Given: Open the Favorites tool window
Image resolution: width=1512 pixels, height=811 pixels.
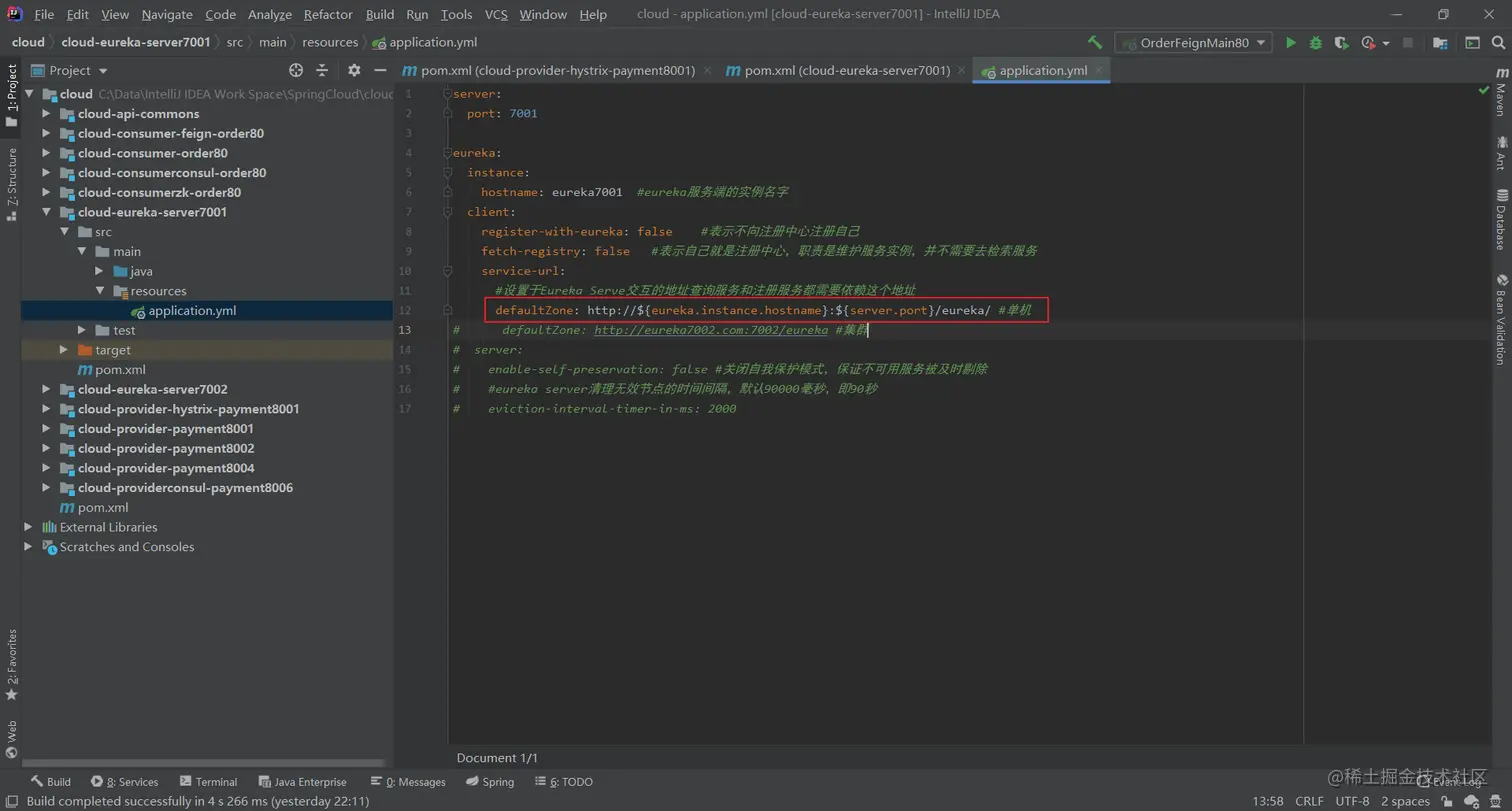Looking at the screenshot, I should click(x=11, y=665).
